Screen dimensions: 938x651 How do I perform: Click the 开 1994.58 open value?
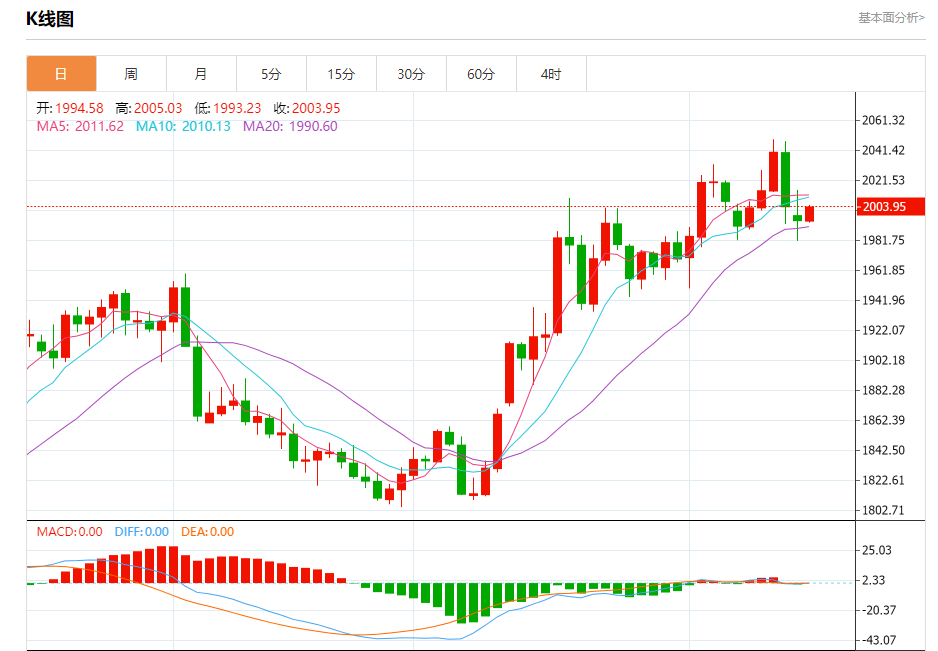69,108
